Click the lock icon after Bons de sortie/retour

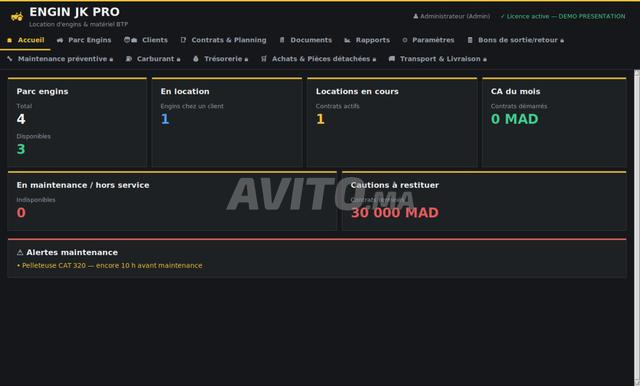562,40
